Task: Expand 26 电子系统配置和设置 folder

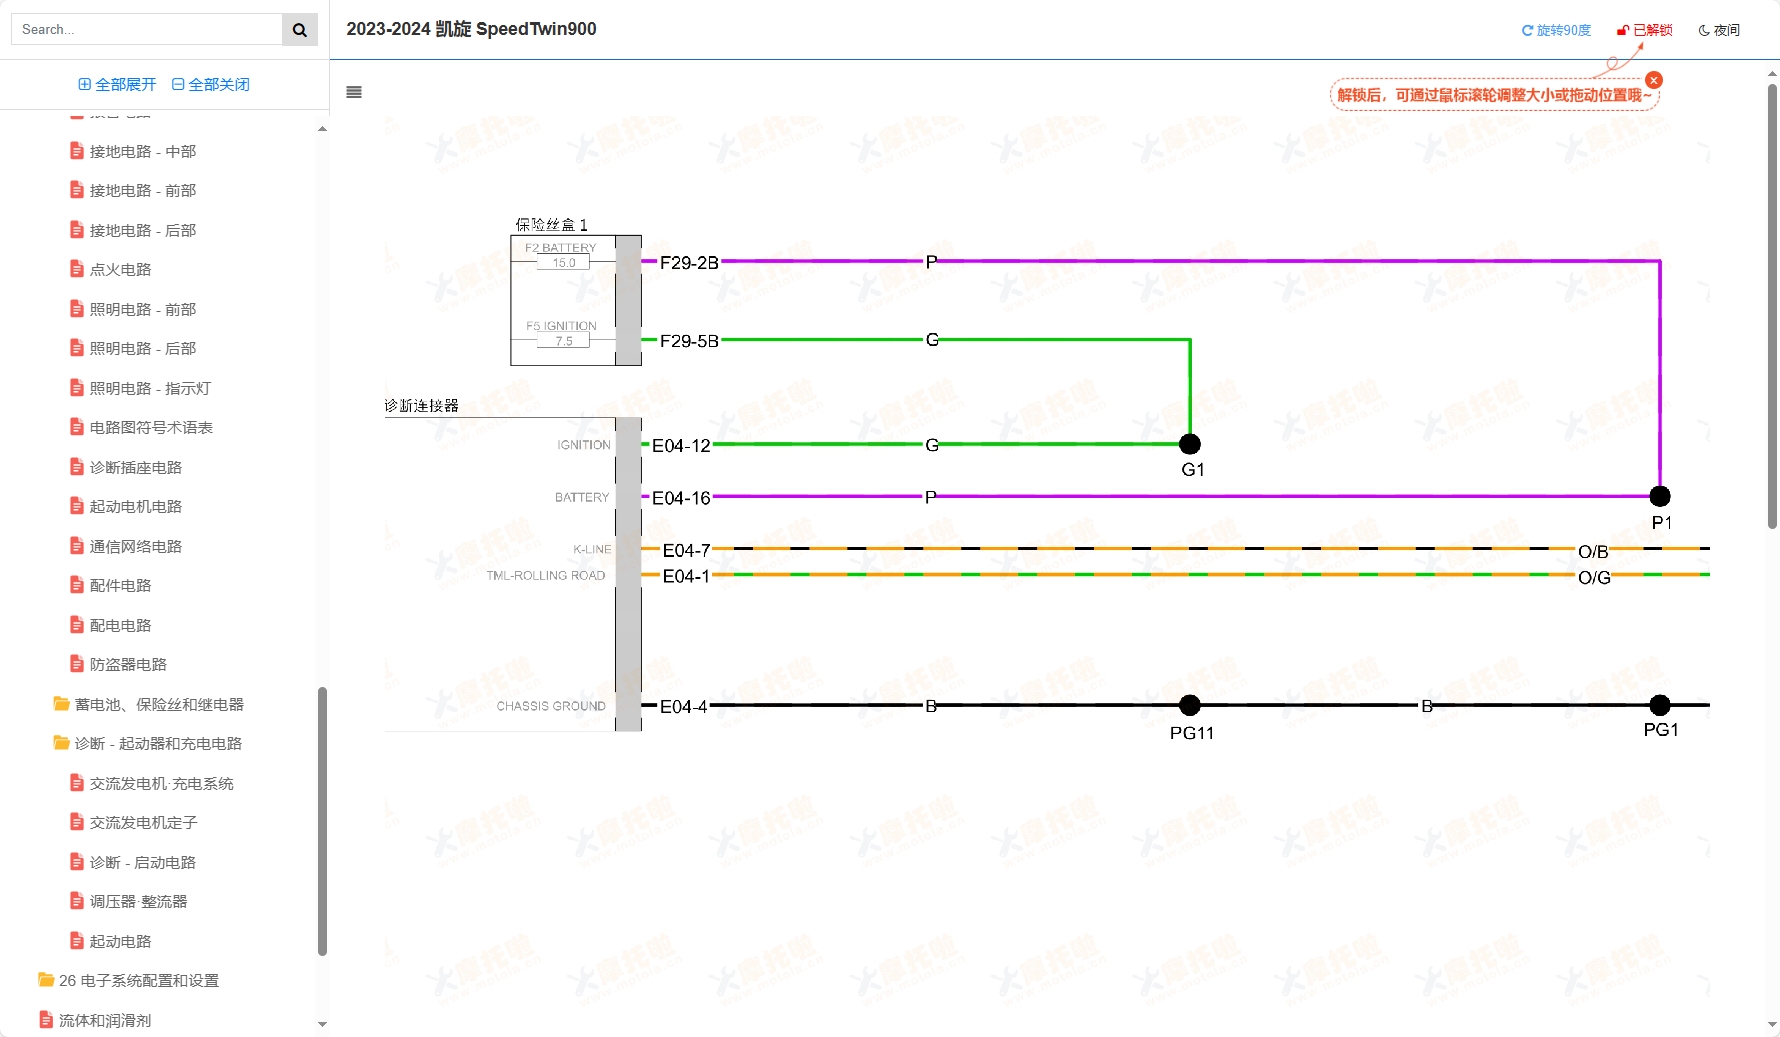Action: (139, 980)
